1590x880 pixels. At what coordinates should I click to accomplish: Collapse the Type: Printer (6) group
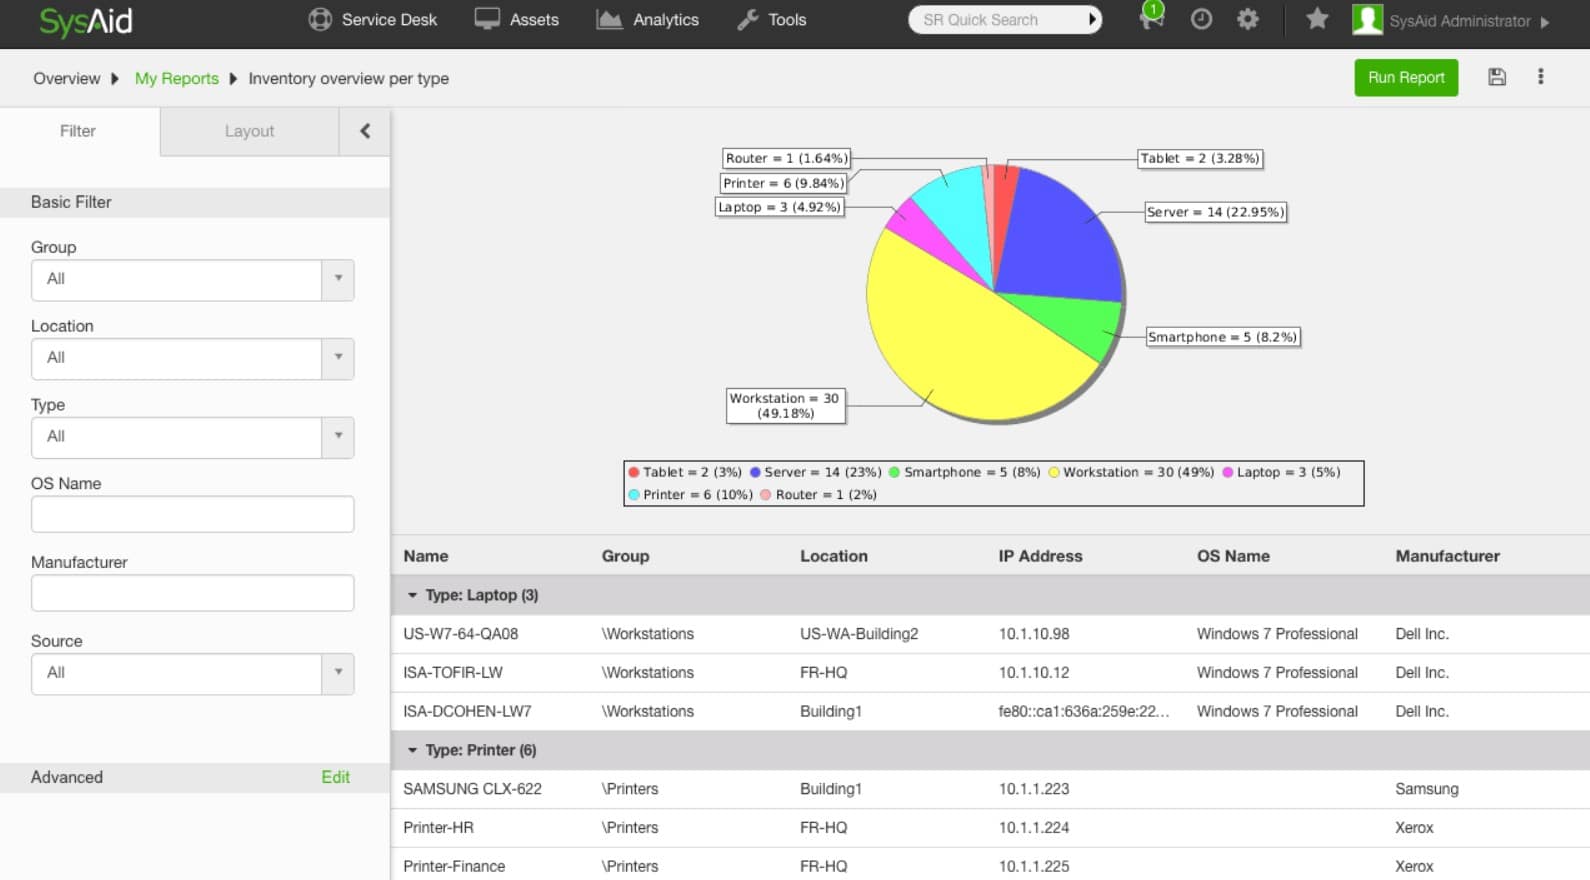[x=412, y=750]
